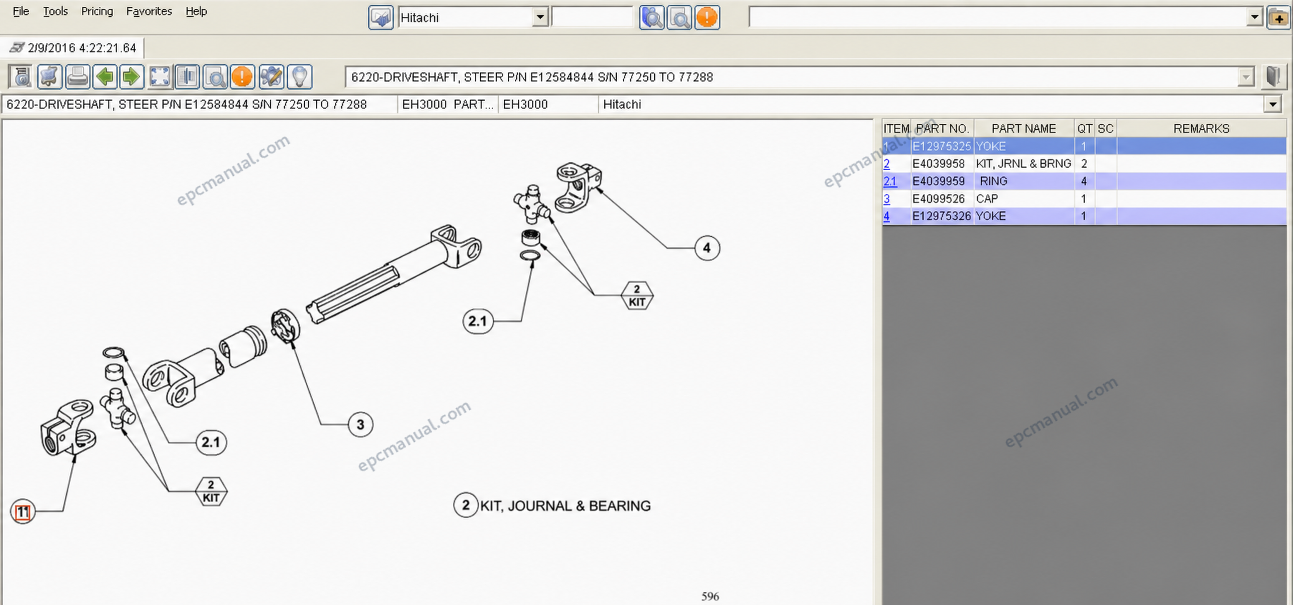The image size is (1293, 605).
Task: Select callout 3 in the driveshaft diagram
Action: (x=360, y=425)
